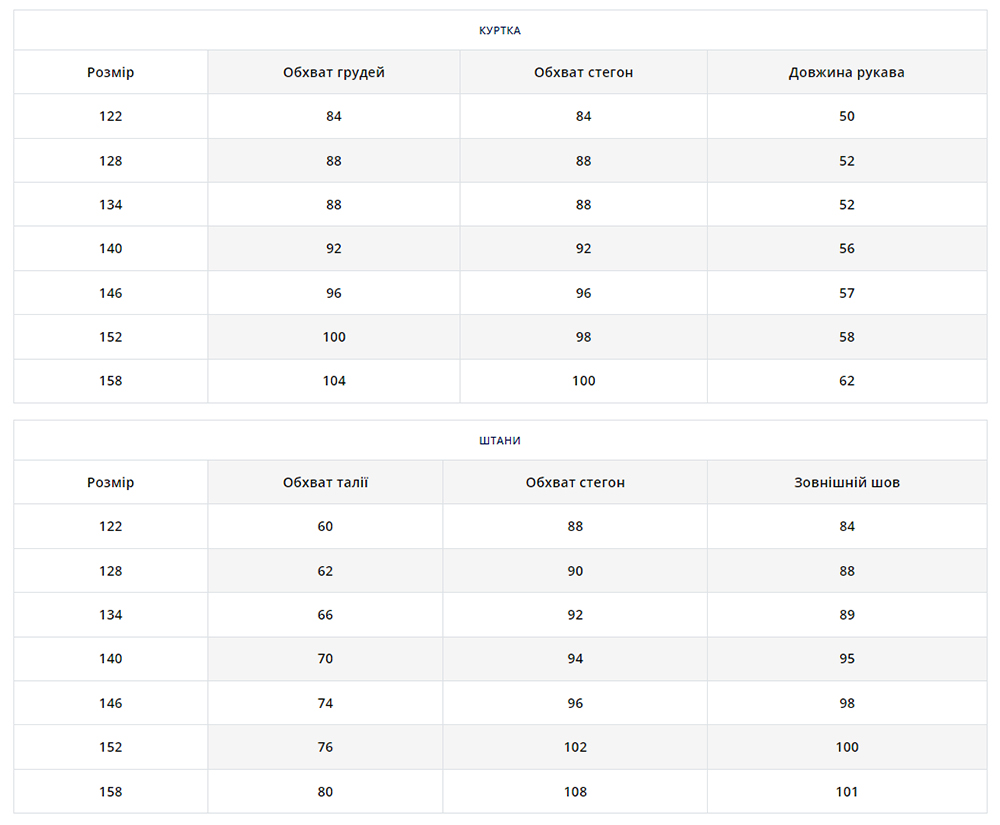
Task: Select the Обхват грудей column header
Action: click(333, 73)
